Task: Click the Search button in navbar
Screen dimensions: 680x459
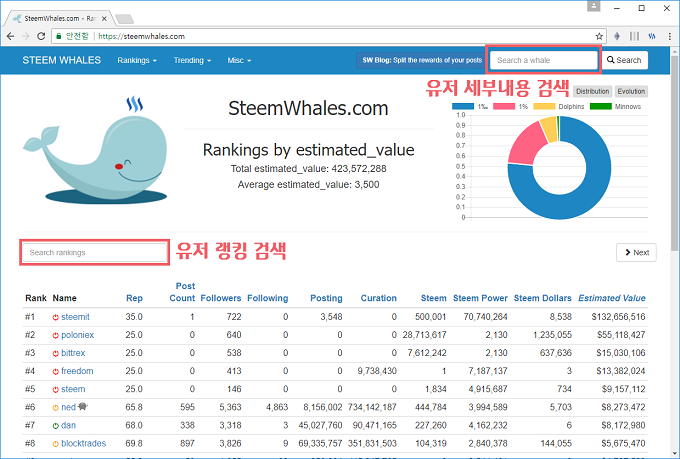Action: (x=624, y=60)
